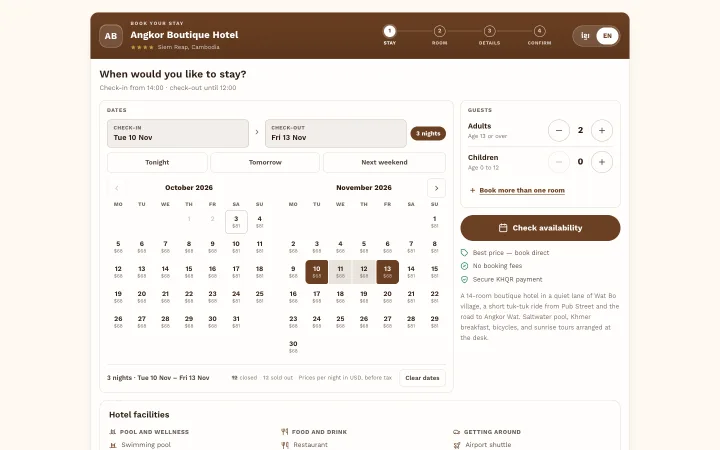
Task: Click the Food and Drink category icon
Action: tap(285, 432)
